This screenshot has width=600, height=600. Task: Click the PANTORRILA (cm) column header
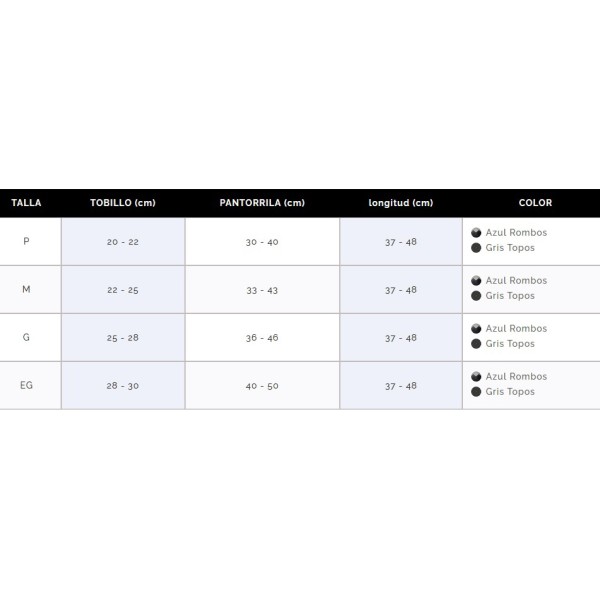click(262, 203)
